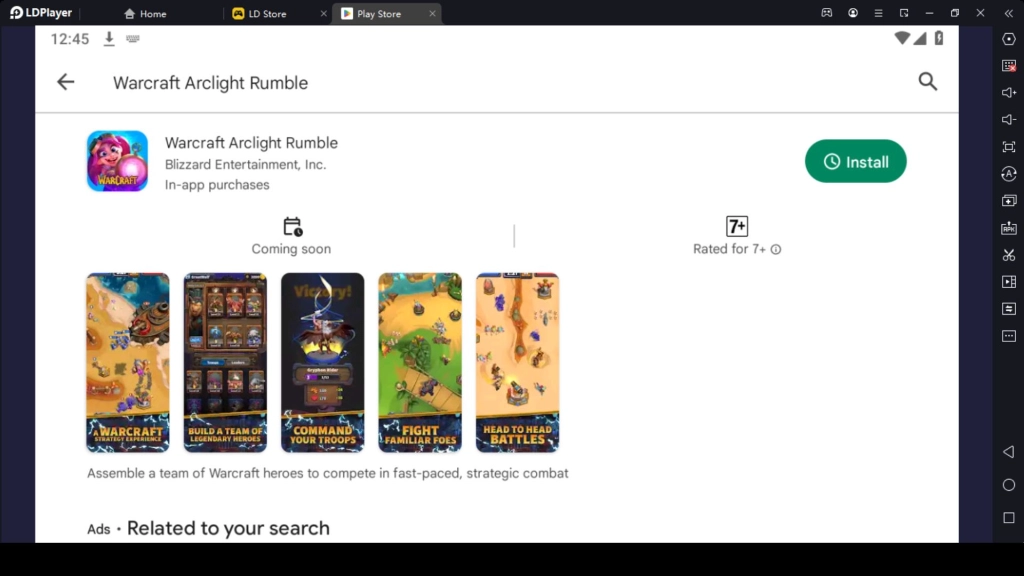This screenshot has width=1024, height=576.
Task: Open the Warcraft Arclight Rumble app icon
Action: (x=117, y=161)
